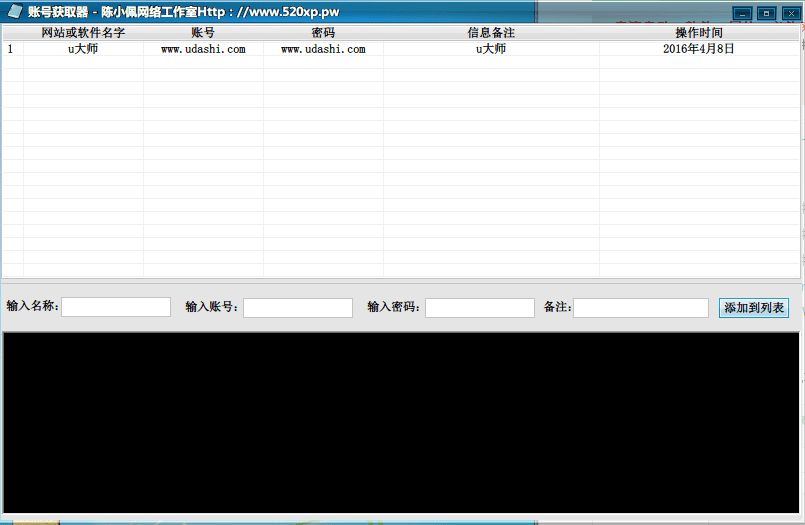Minimize the 账号获取器 window
Viewport: 805px width, 525px height.
[741, 13]
